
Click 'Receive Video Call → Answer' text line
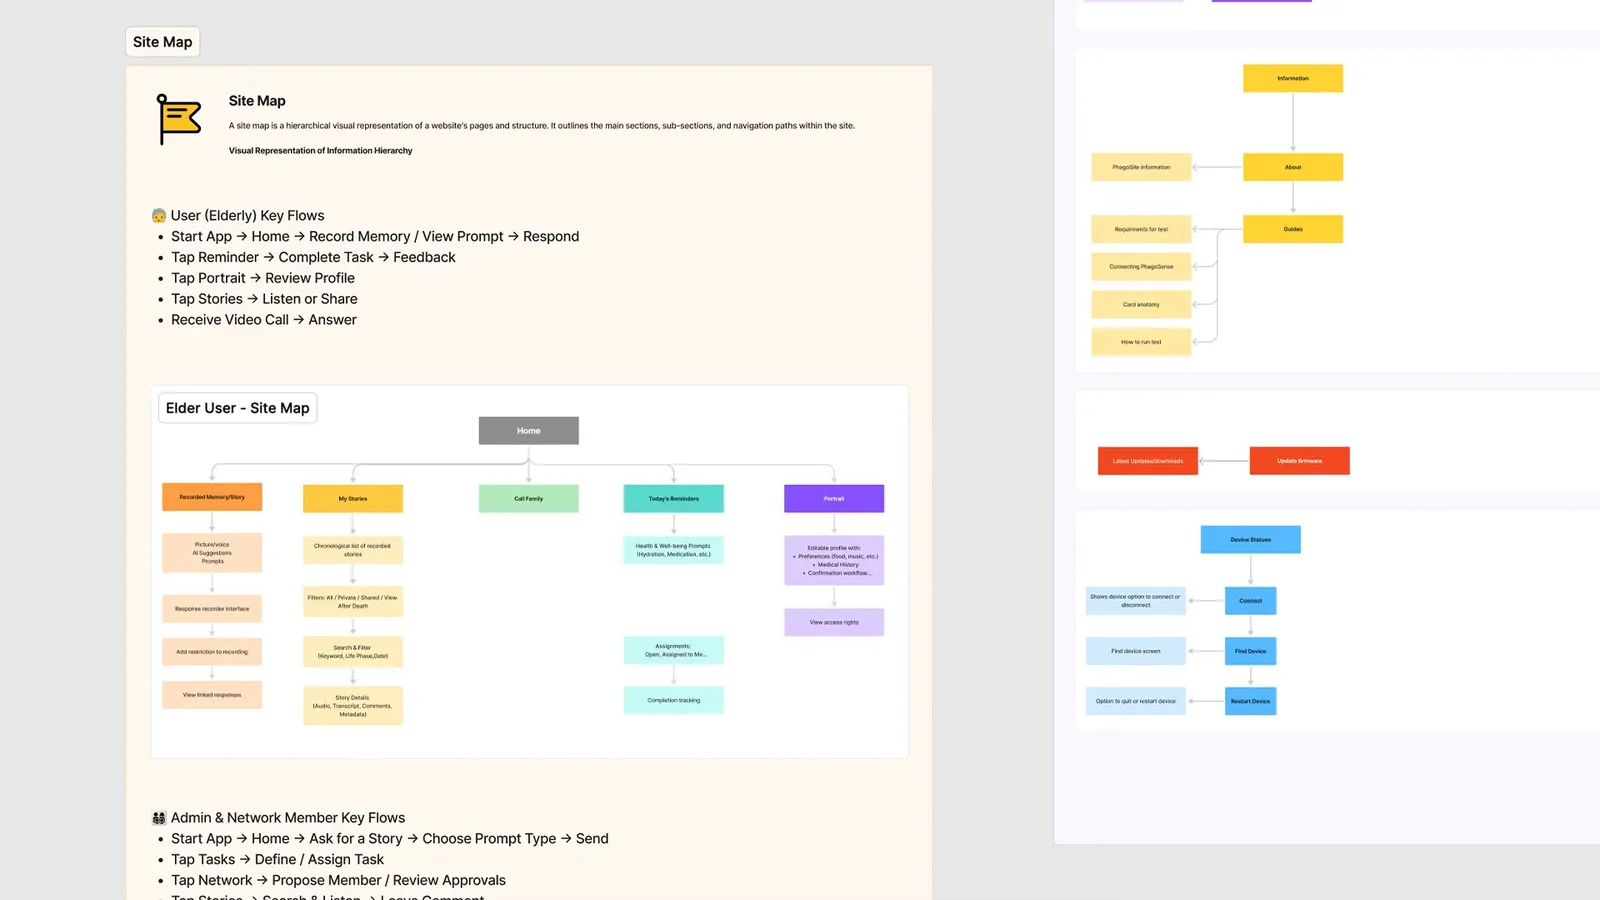tap(264, 320)
